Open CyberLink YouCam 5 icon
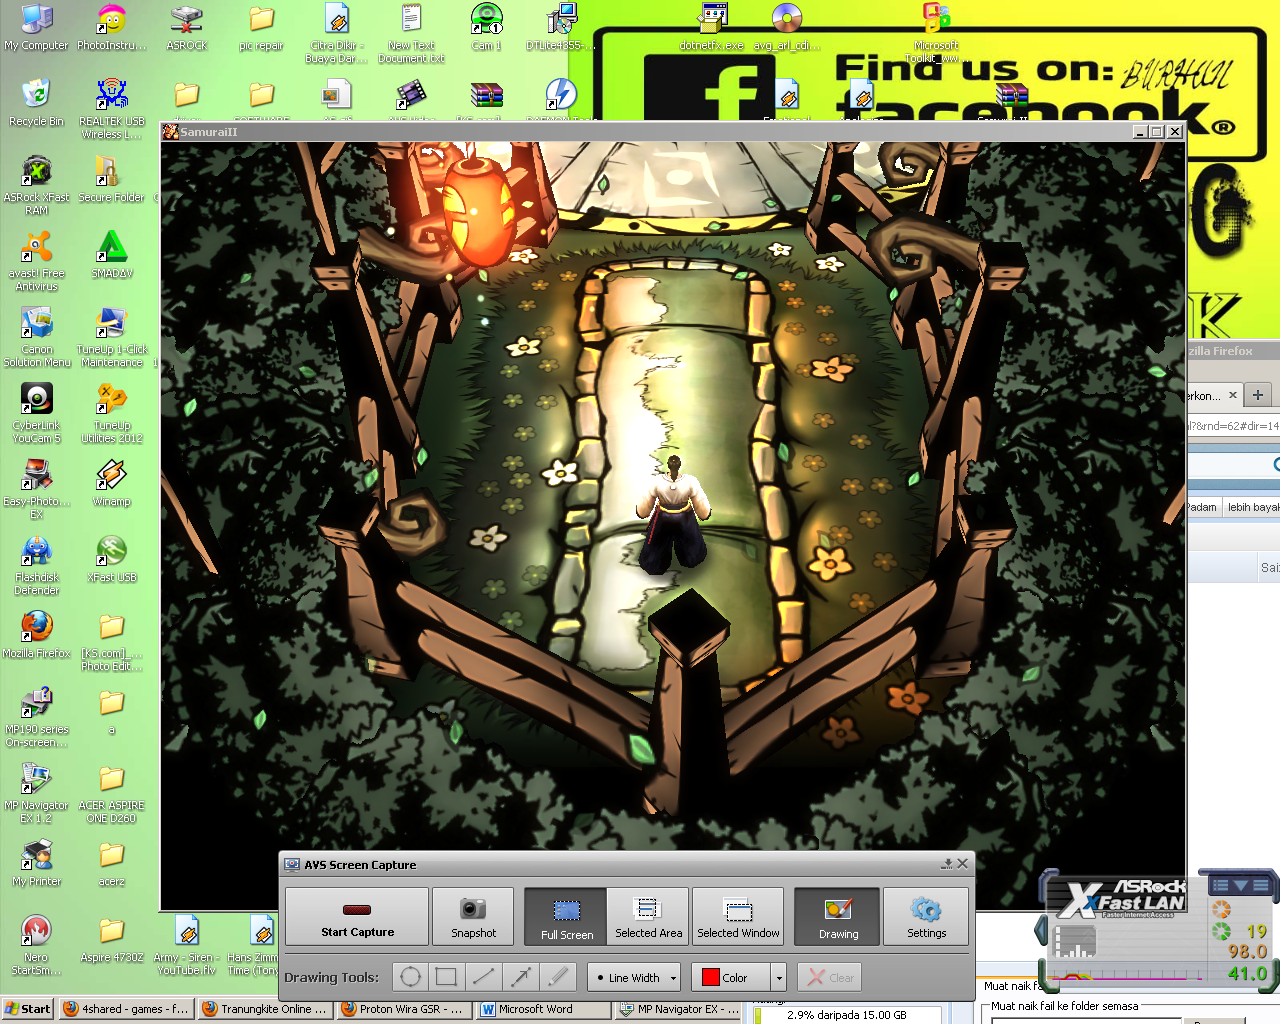 click(x=37, y=413)
